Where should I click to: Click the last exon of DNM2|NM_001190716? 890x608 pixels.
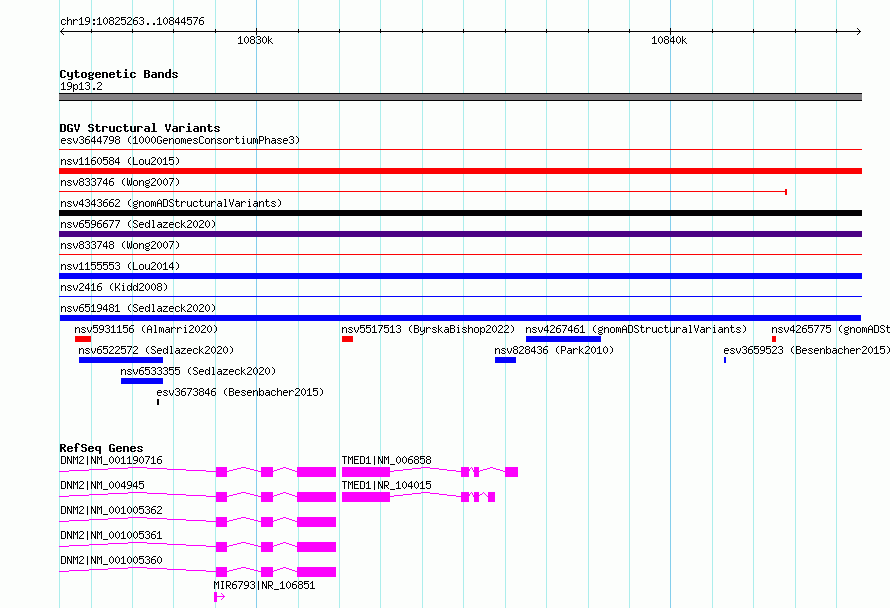[316, 472]
